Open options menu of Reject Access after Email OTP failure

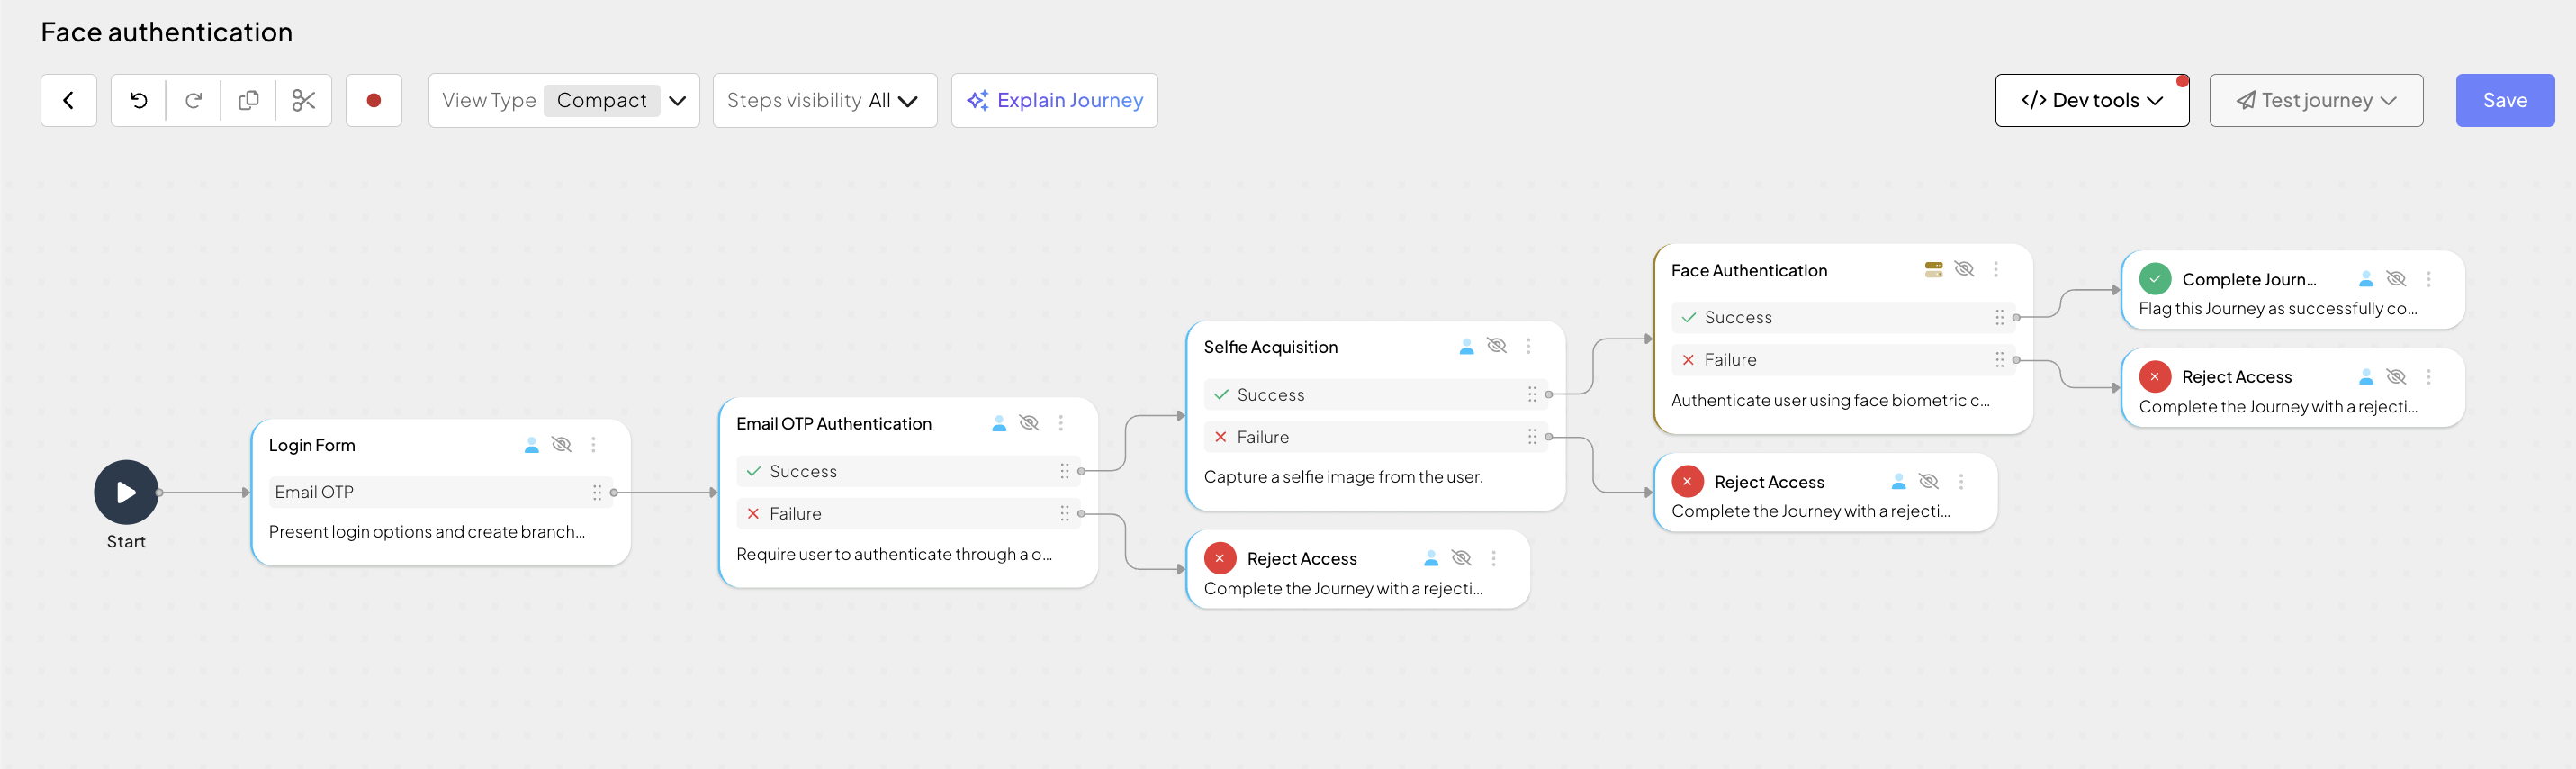1493,558
